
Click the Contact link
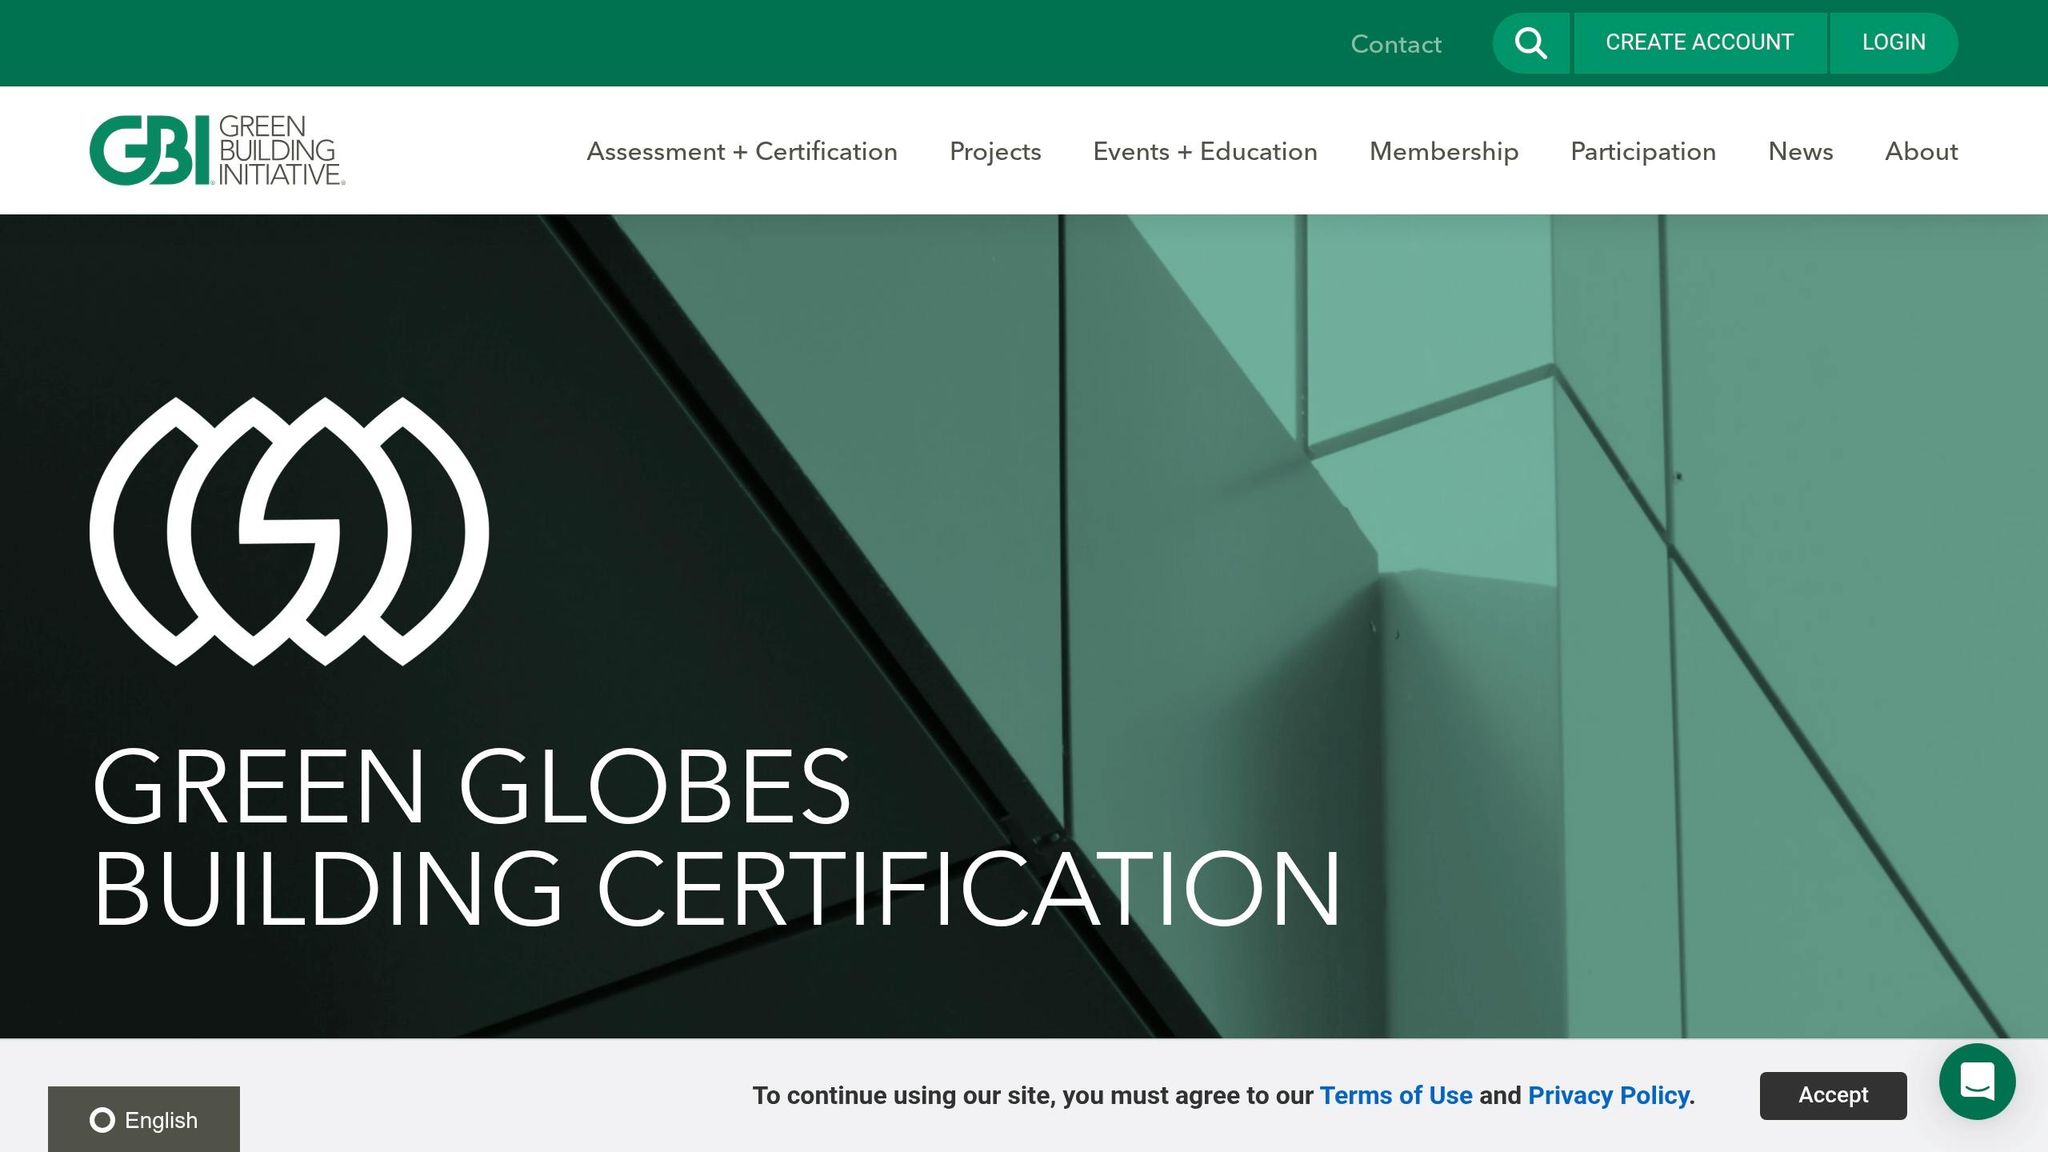point(1396,44)
